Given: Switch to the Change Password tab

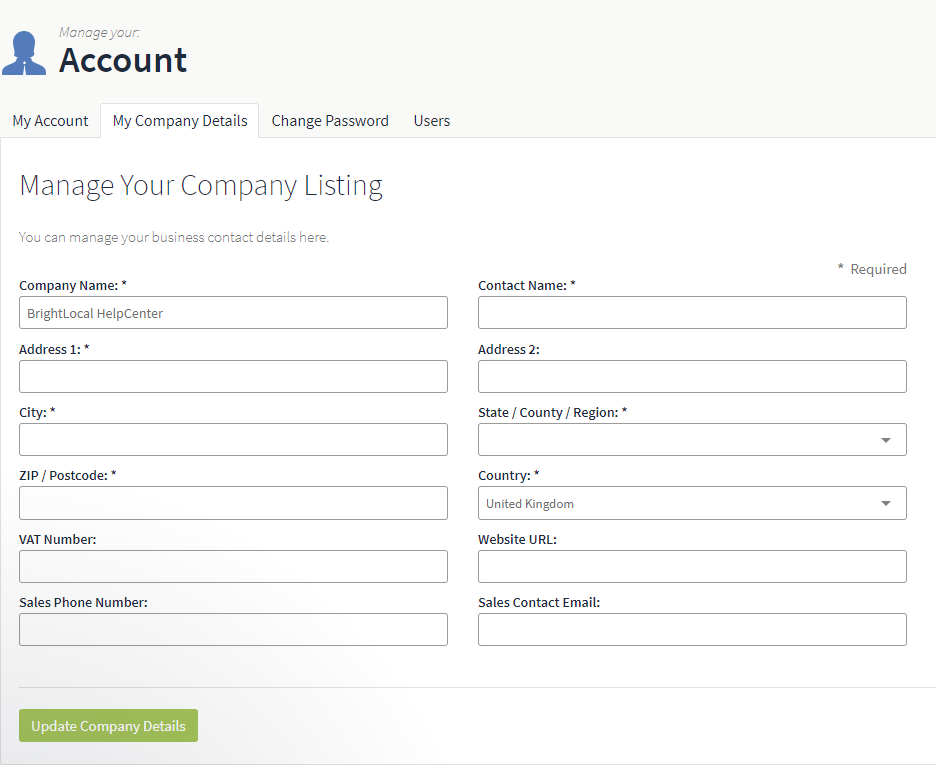Looking at the screenshot, I should [x=330, y=121].
